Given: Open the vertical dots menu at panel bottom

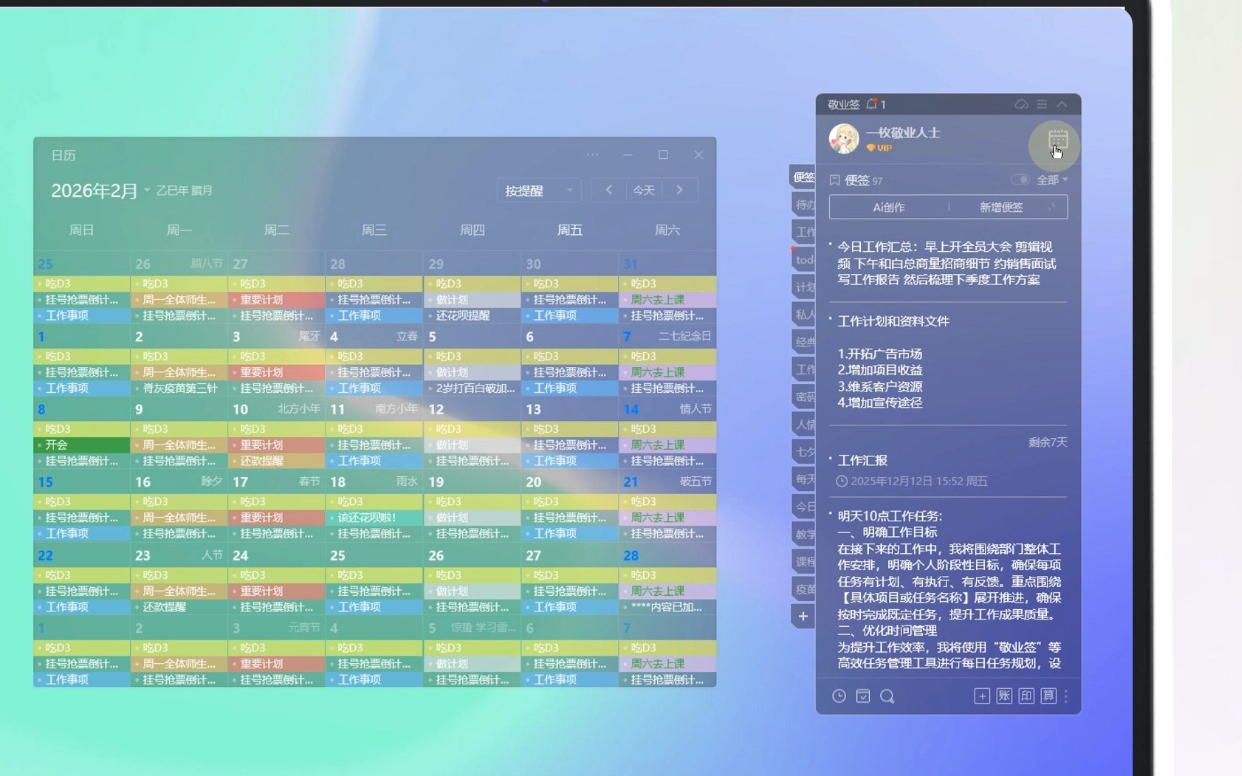Looking at the screenshot, I should click(1066, 696).
